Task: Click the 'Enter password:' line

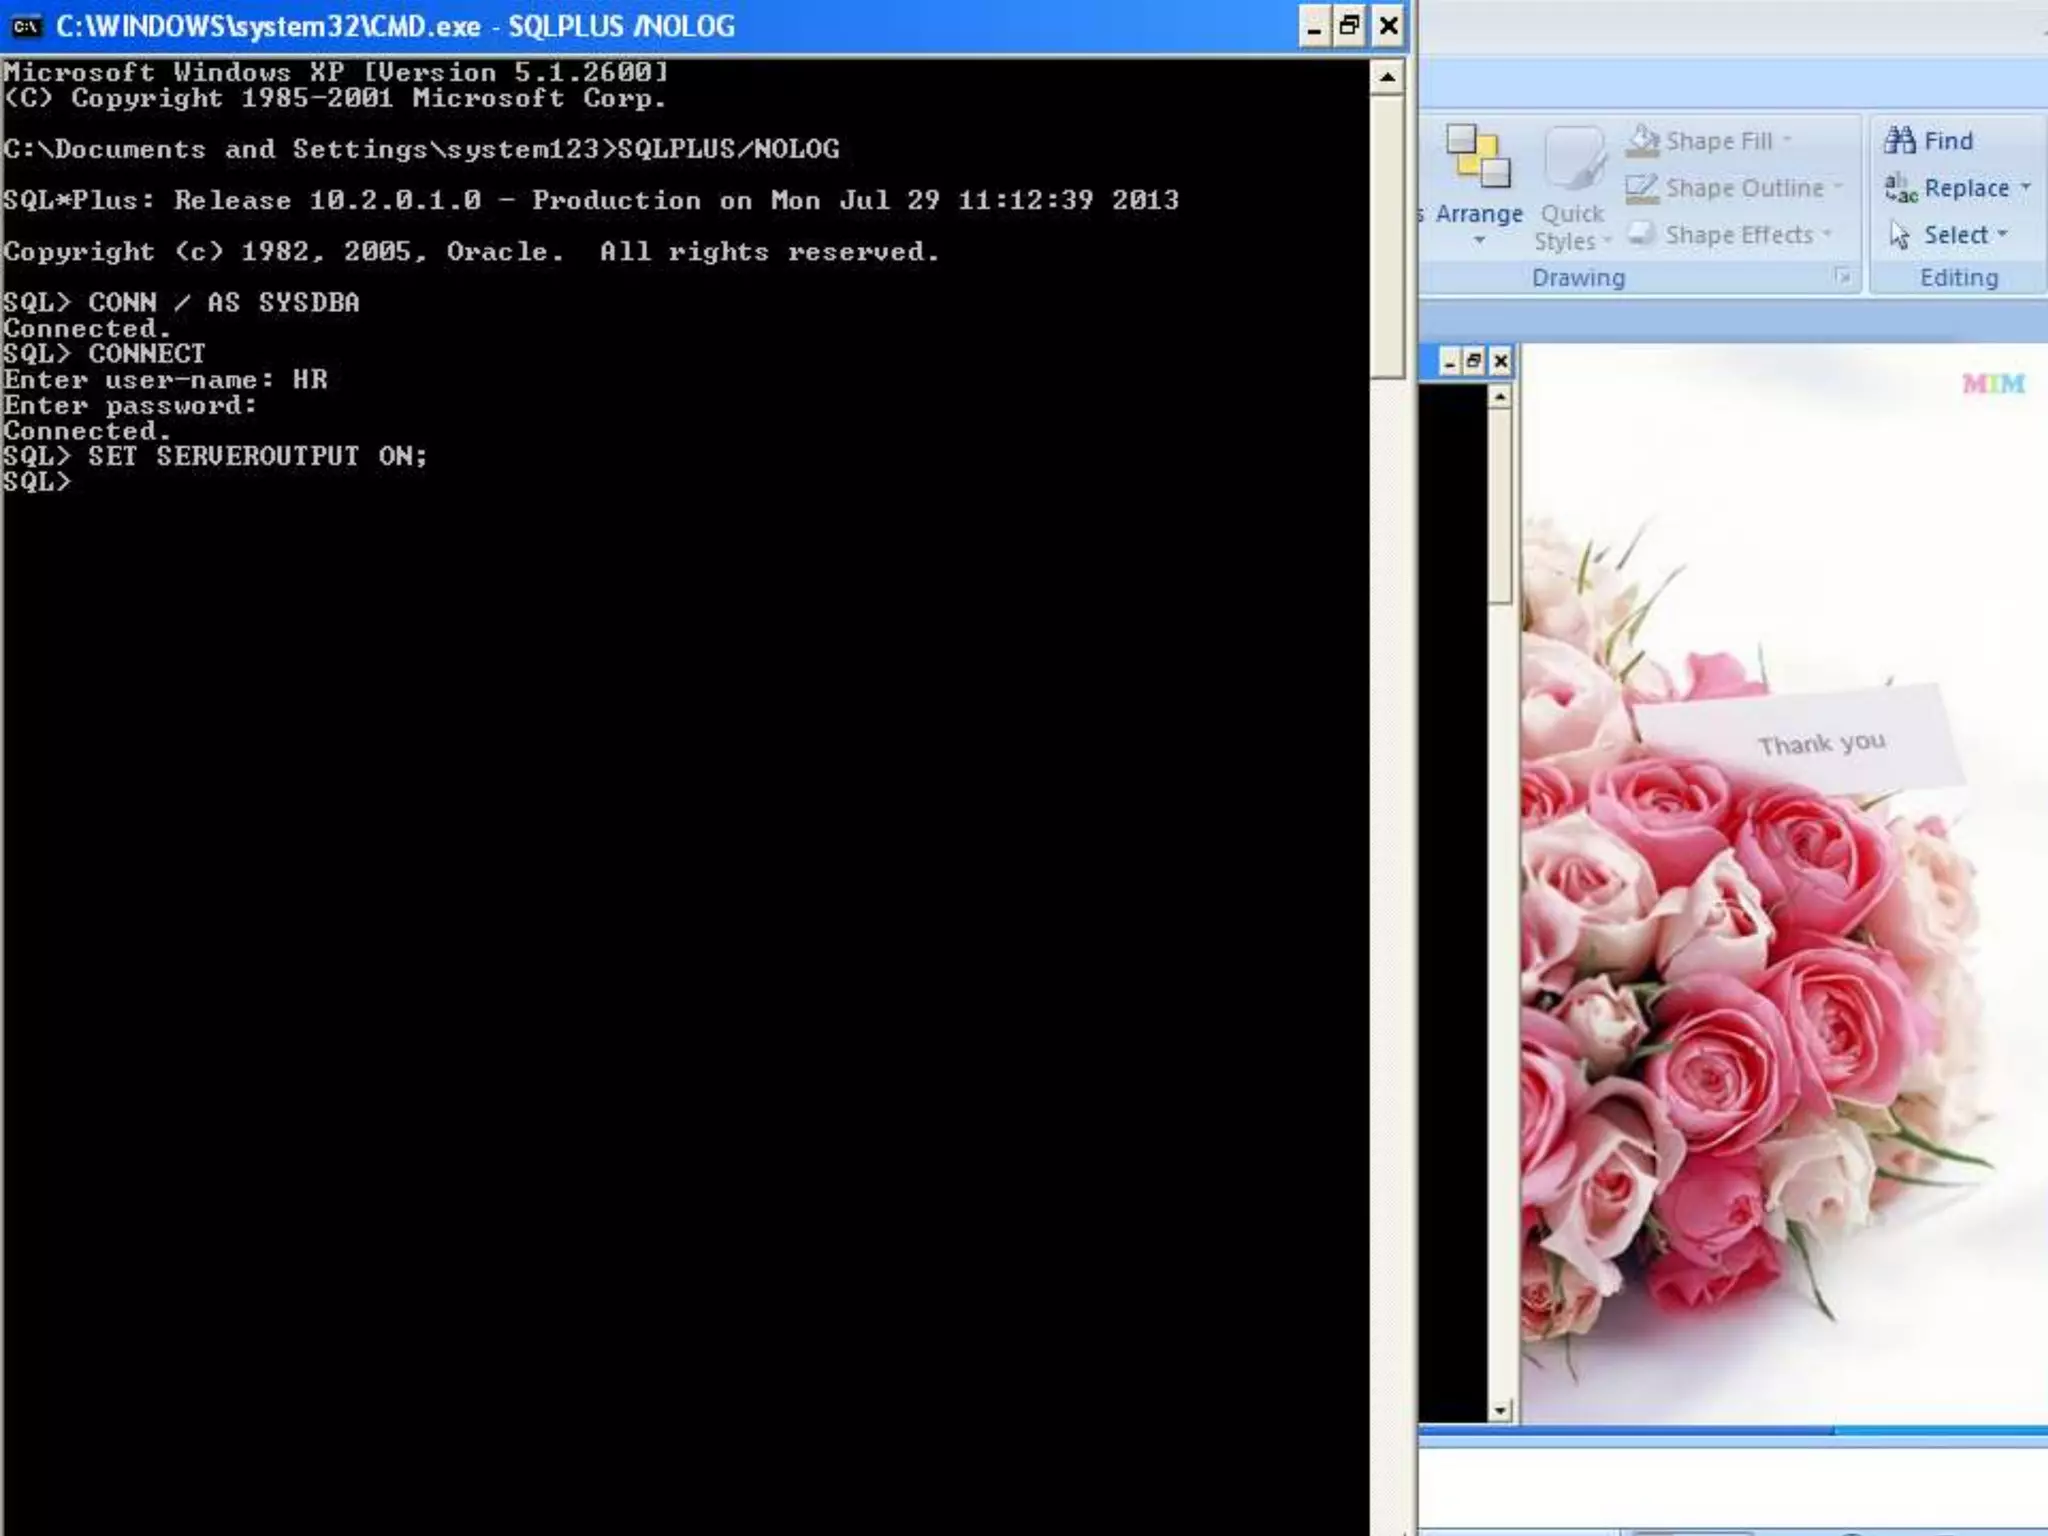Action: click(x=130, y=405)
